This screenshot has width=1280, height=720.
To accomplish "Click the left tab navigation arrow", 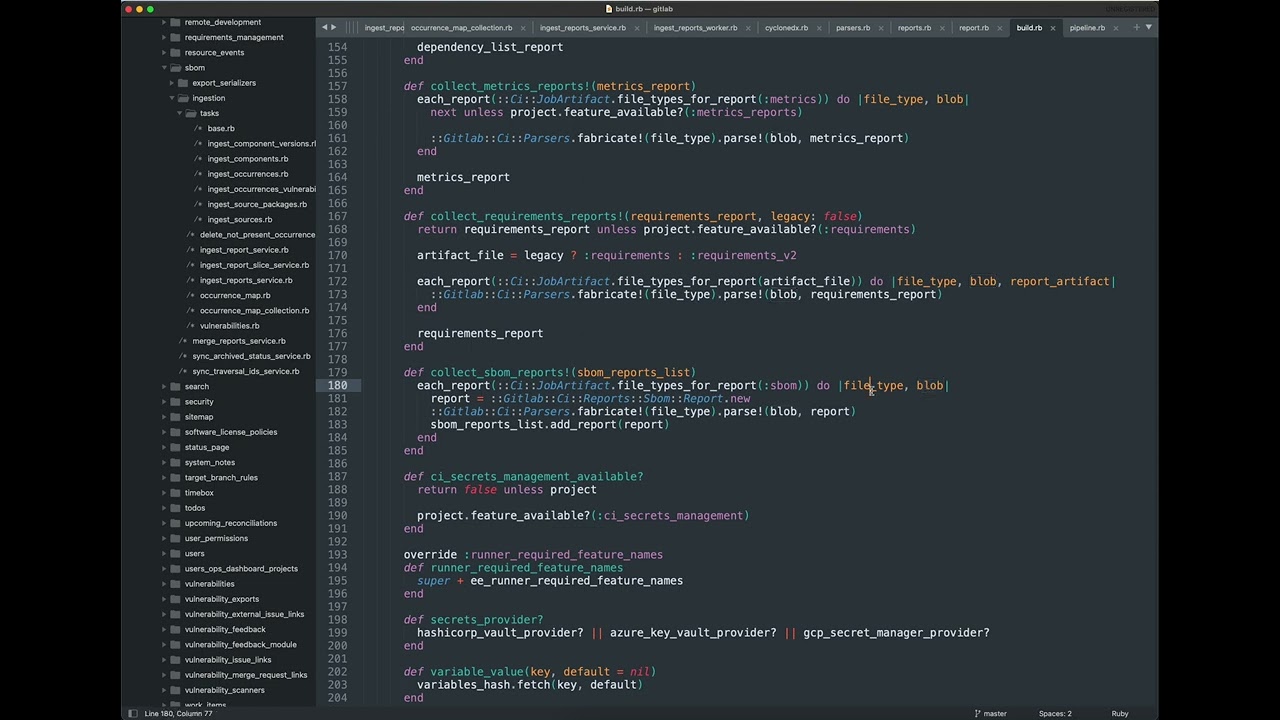I will tap(324, 27).
